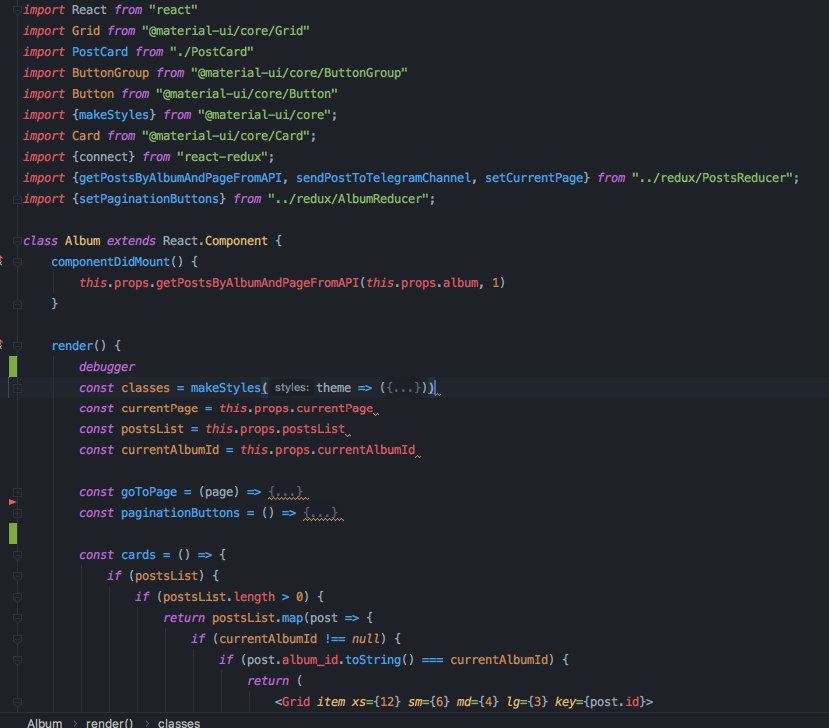The width and height of the screenshot is (829, 728).
Task: Expand goToPage folded gutter marker
Action: [x=17, y=492]
